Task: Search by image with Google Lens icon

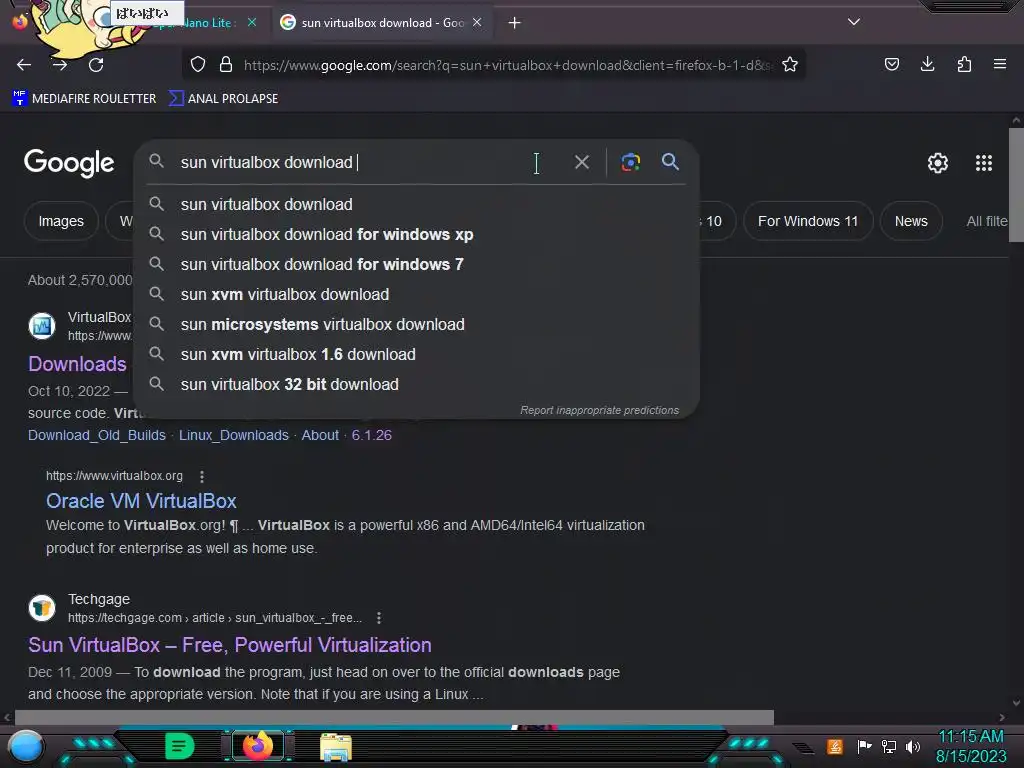Action: 630,162
